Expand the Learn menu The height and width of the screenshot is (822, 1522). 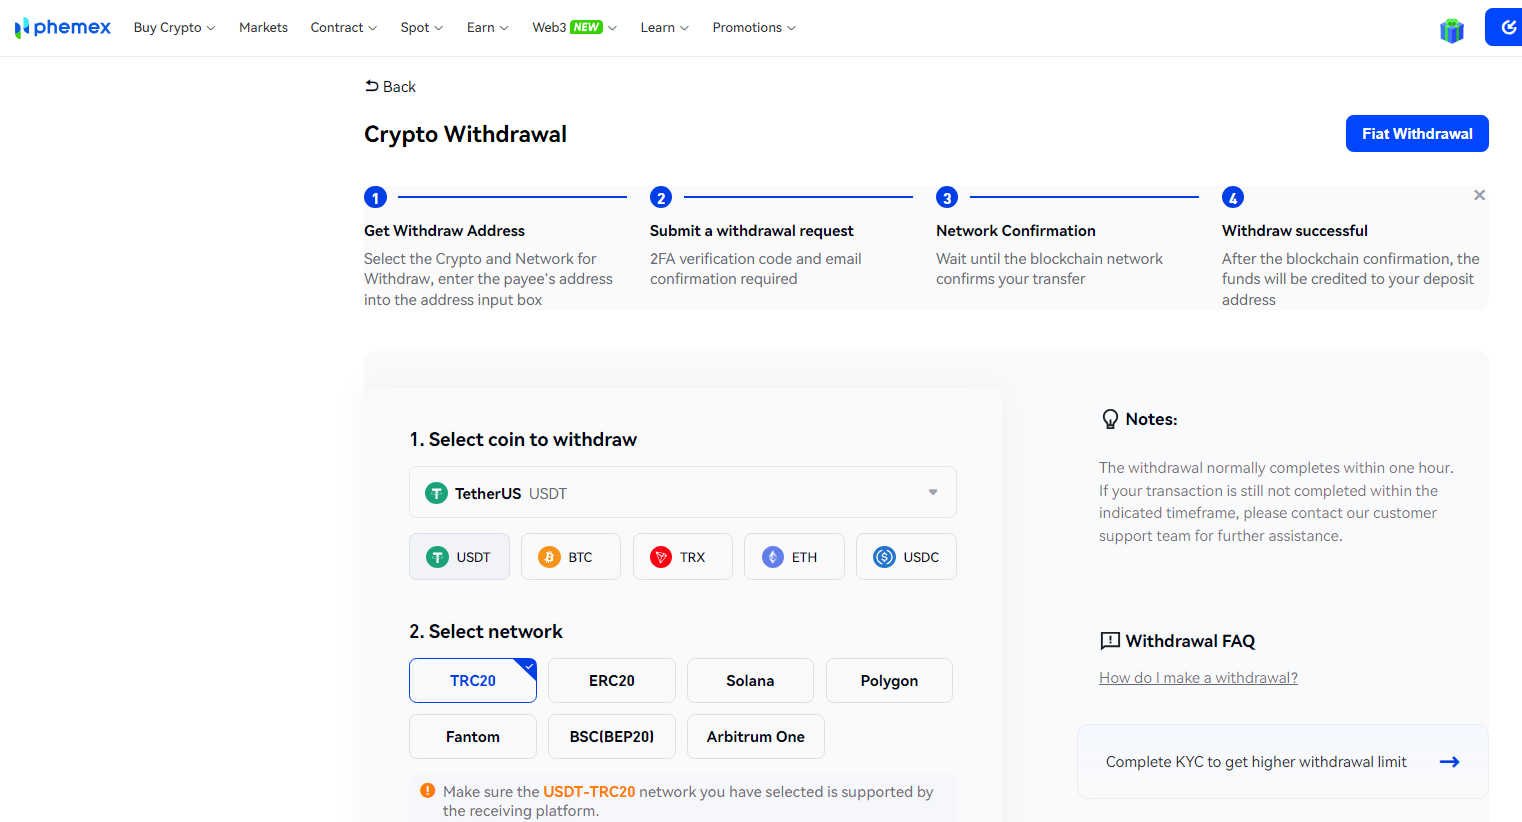pos(665,27)
